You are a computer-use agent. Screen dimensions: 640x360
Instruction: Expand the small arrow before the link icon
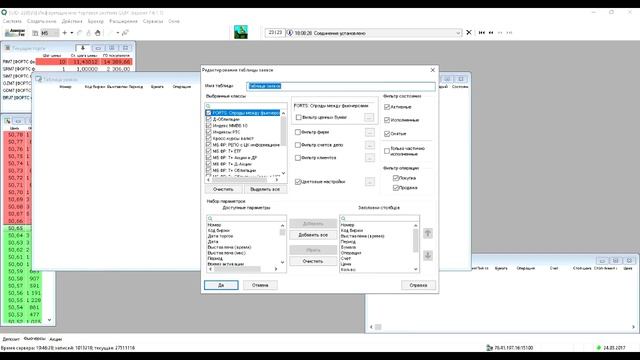[x=118, y=33]
